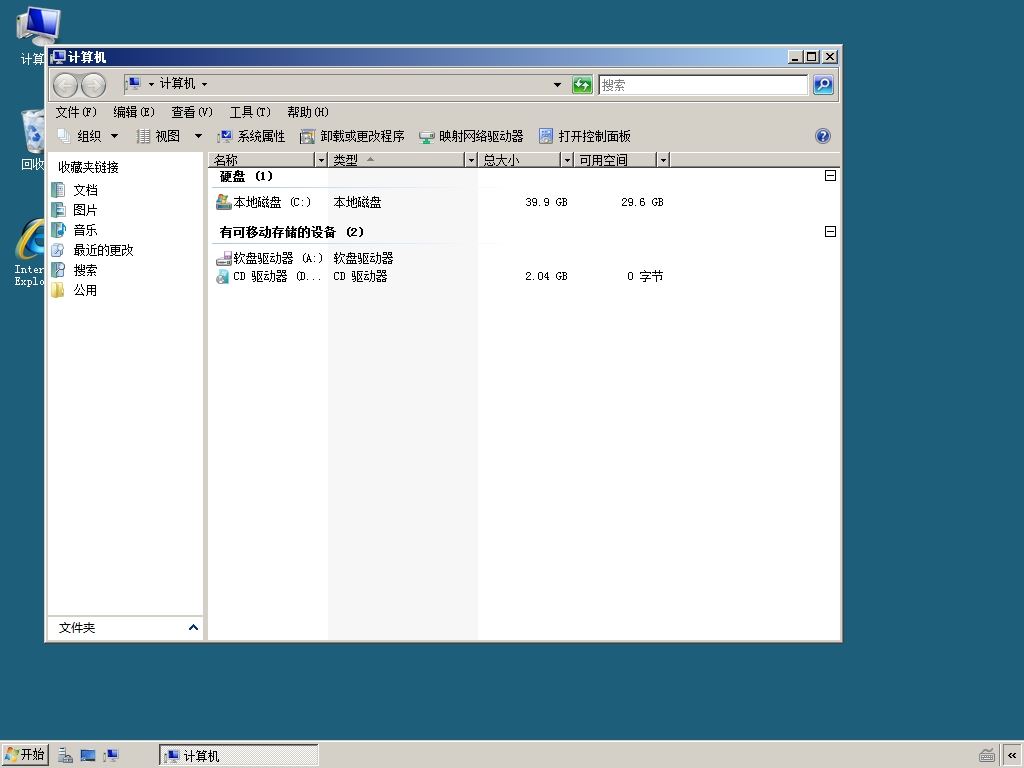Select the 本地磁盘 (C:) drive icon
Screen dimensions: 1024x768
click(x=223, y=202)
